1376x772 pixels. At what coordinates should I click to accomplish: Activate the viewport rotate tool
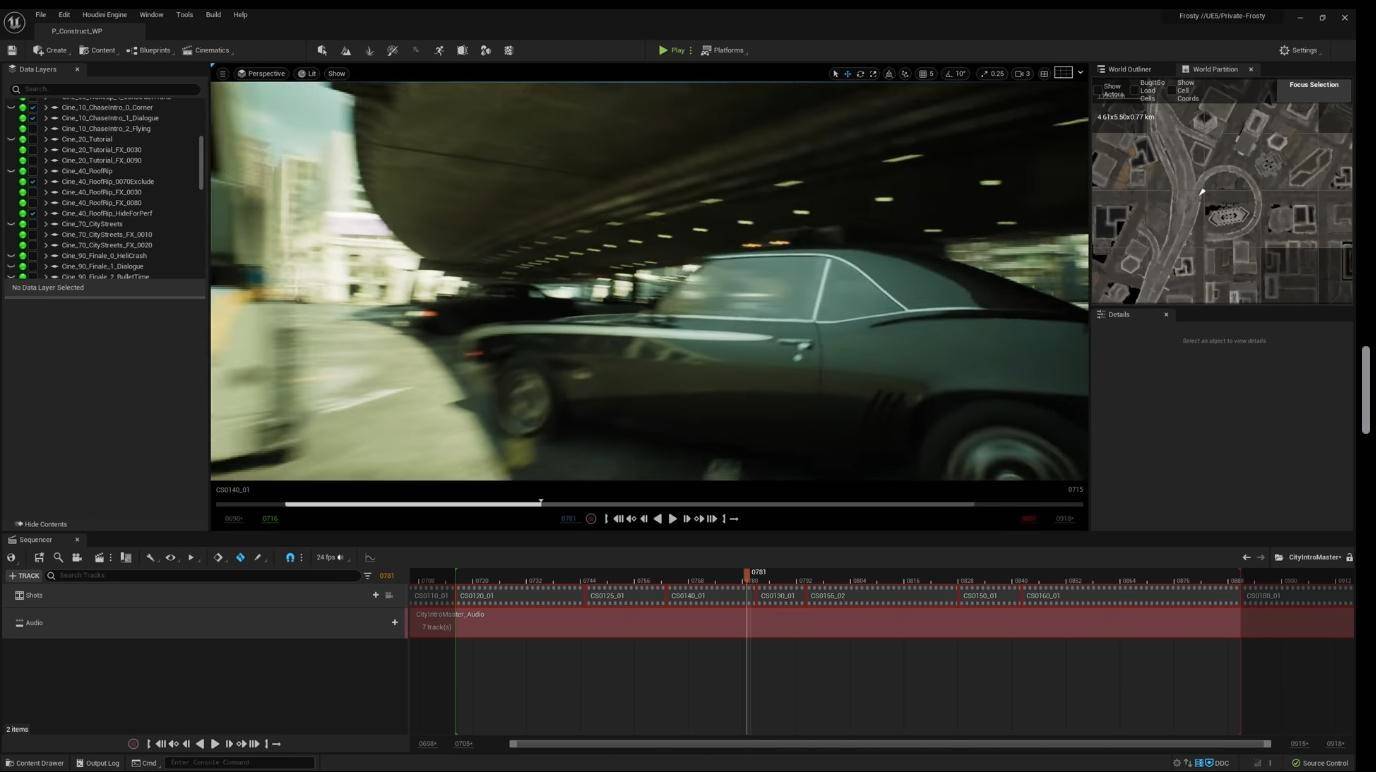[x=860, y=73]
